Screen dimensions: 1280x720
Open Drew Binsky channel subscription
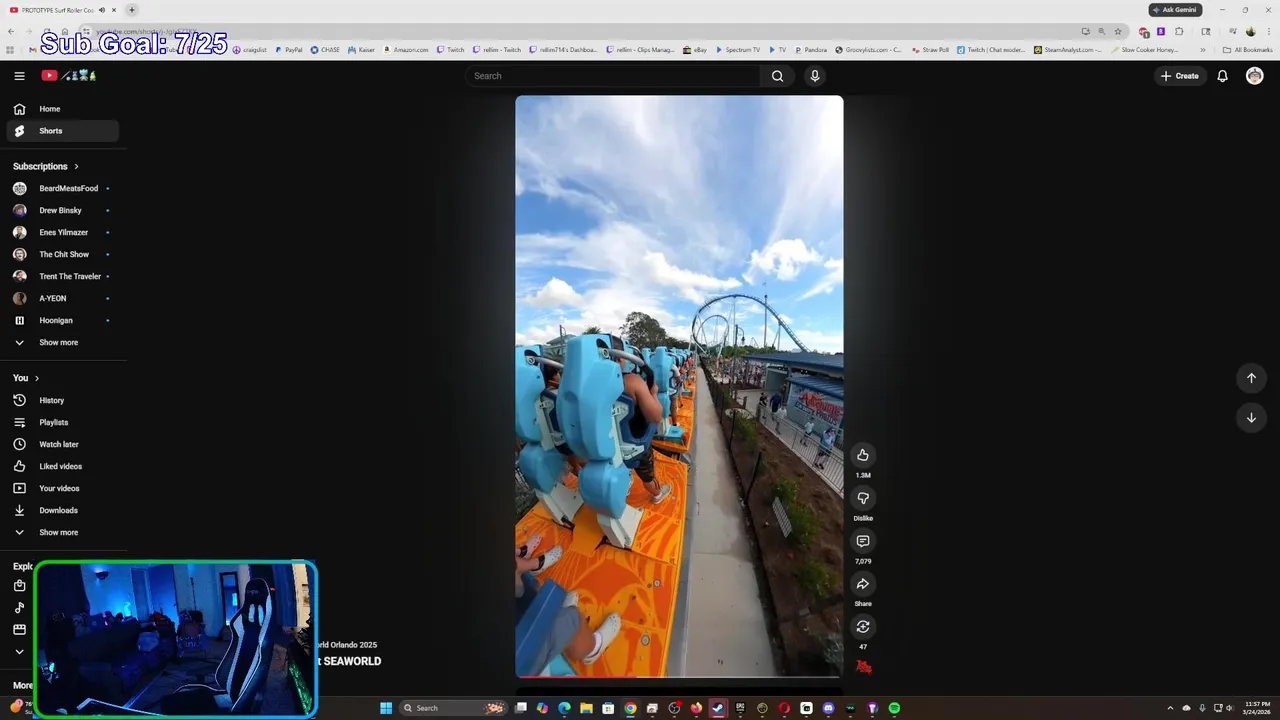(x=63, y=210)
